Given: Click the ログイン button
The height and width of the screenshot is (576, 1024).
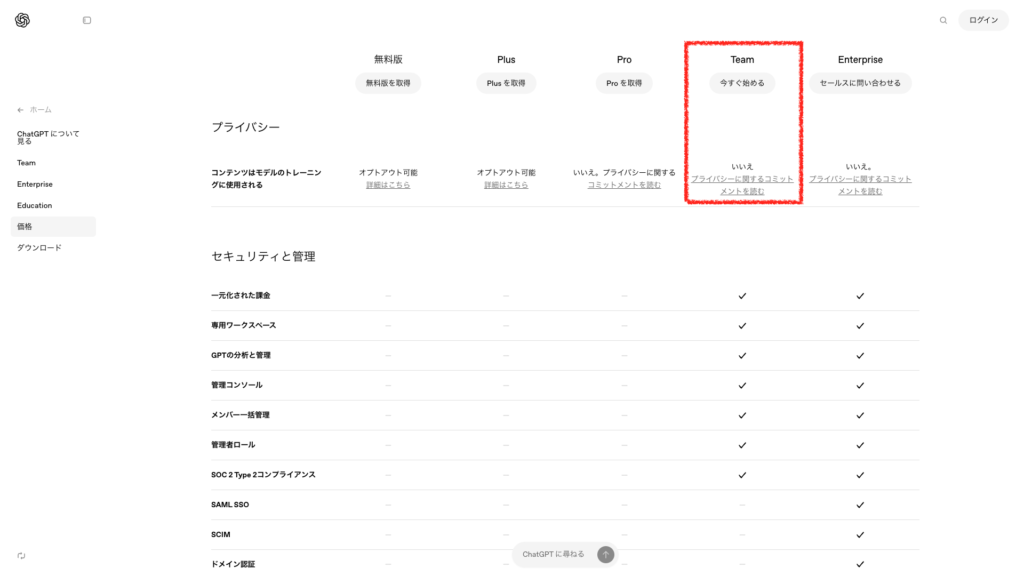Looking at the screenshot, I should pos(983,20).
